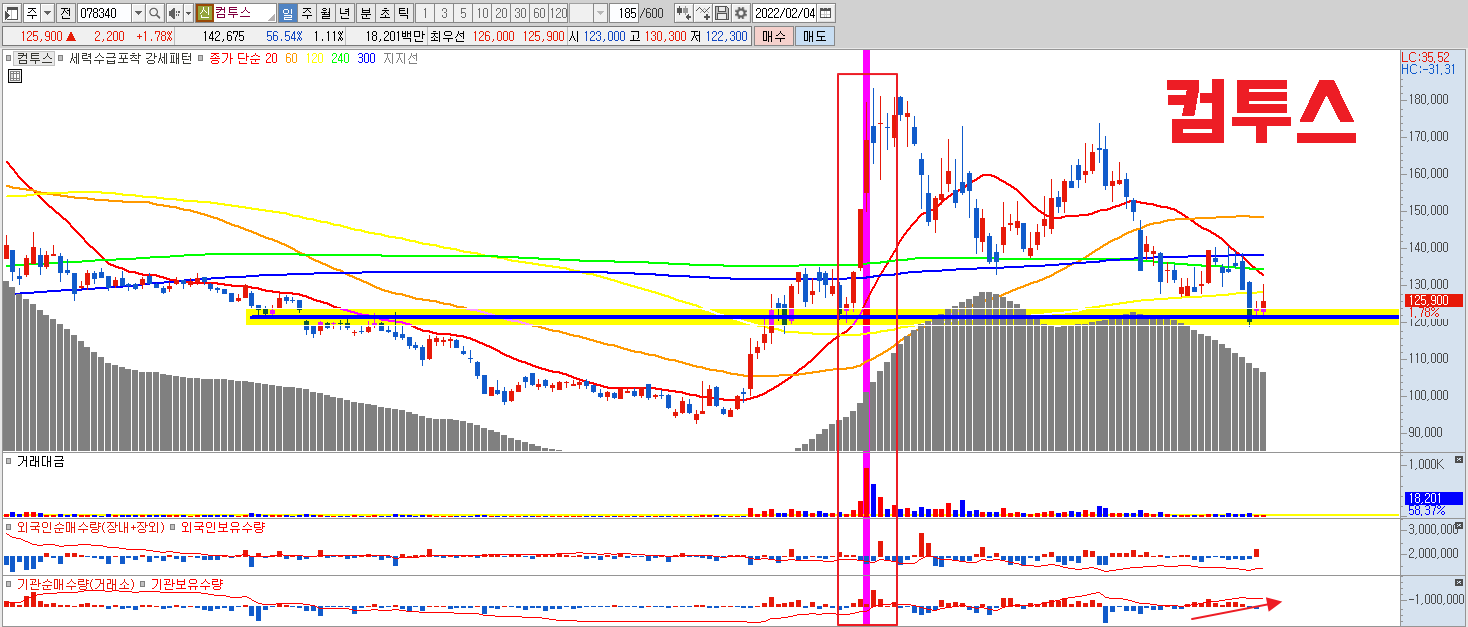Switch to 초 second chart period
Image resolution: width=1468 pixels, height=627 pixels.
point(385,13)
